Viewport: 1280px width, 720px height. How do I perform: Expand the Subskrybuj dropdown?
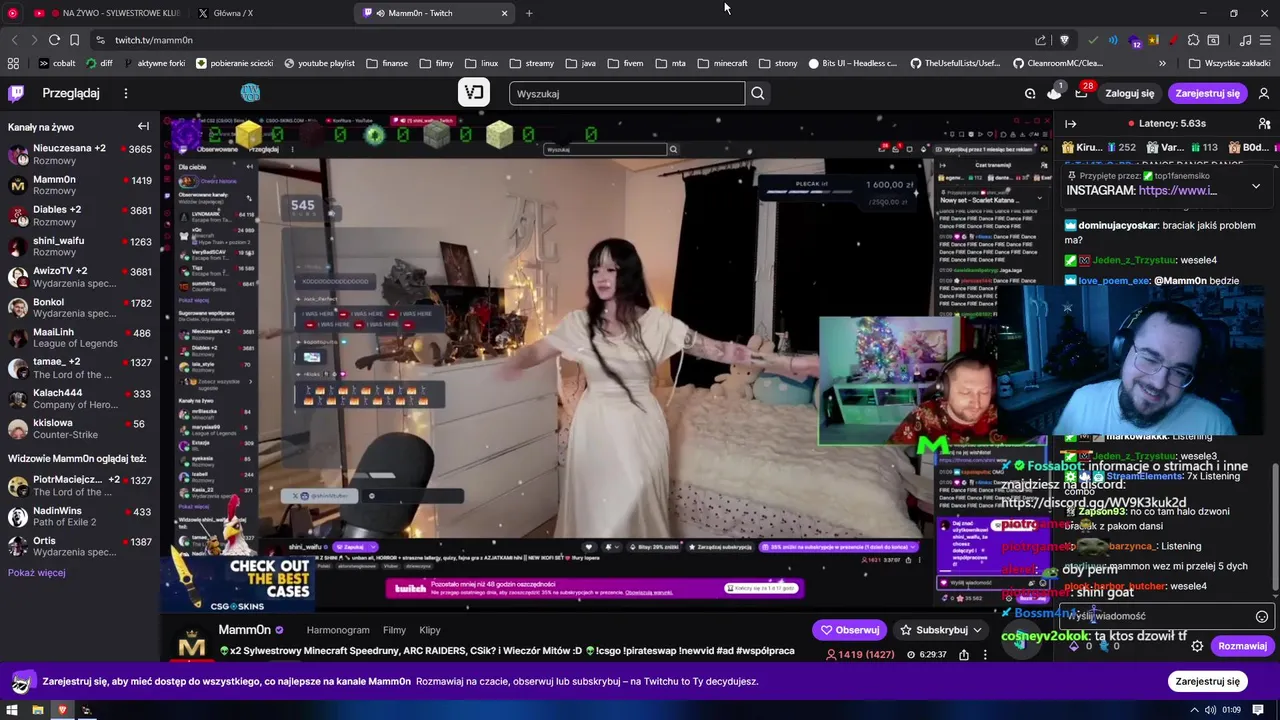[977, 630]
